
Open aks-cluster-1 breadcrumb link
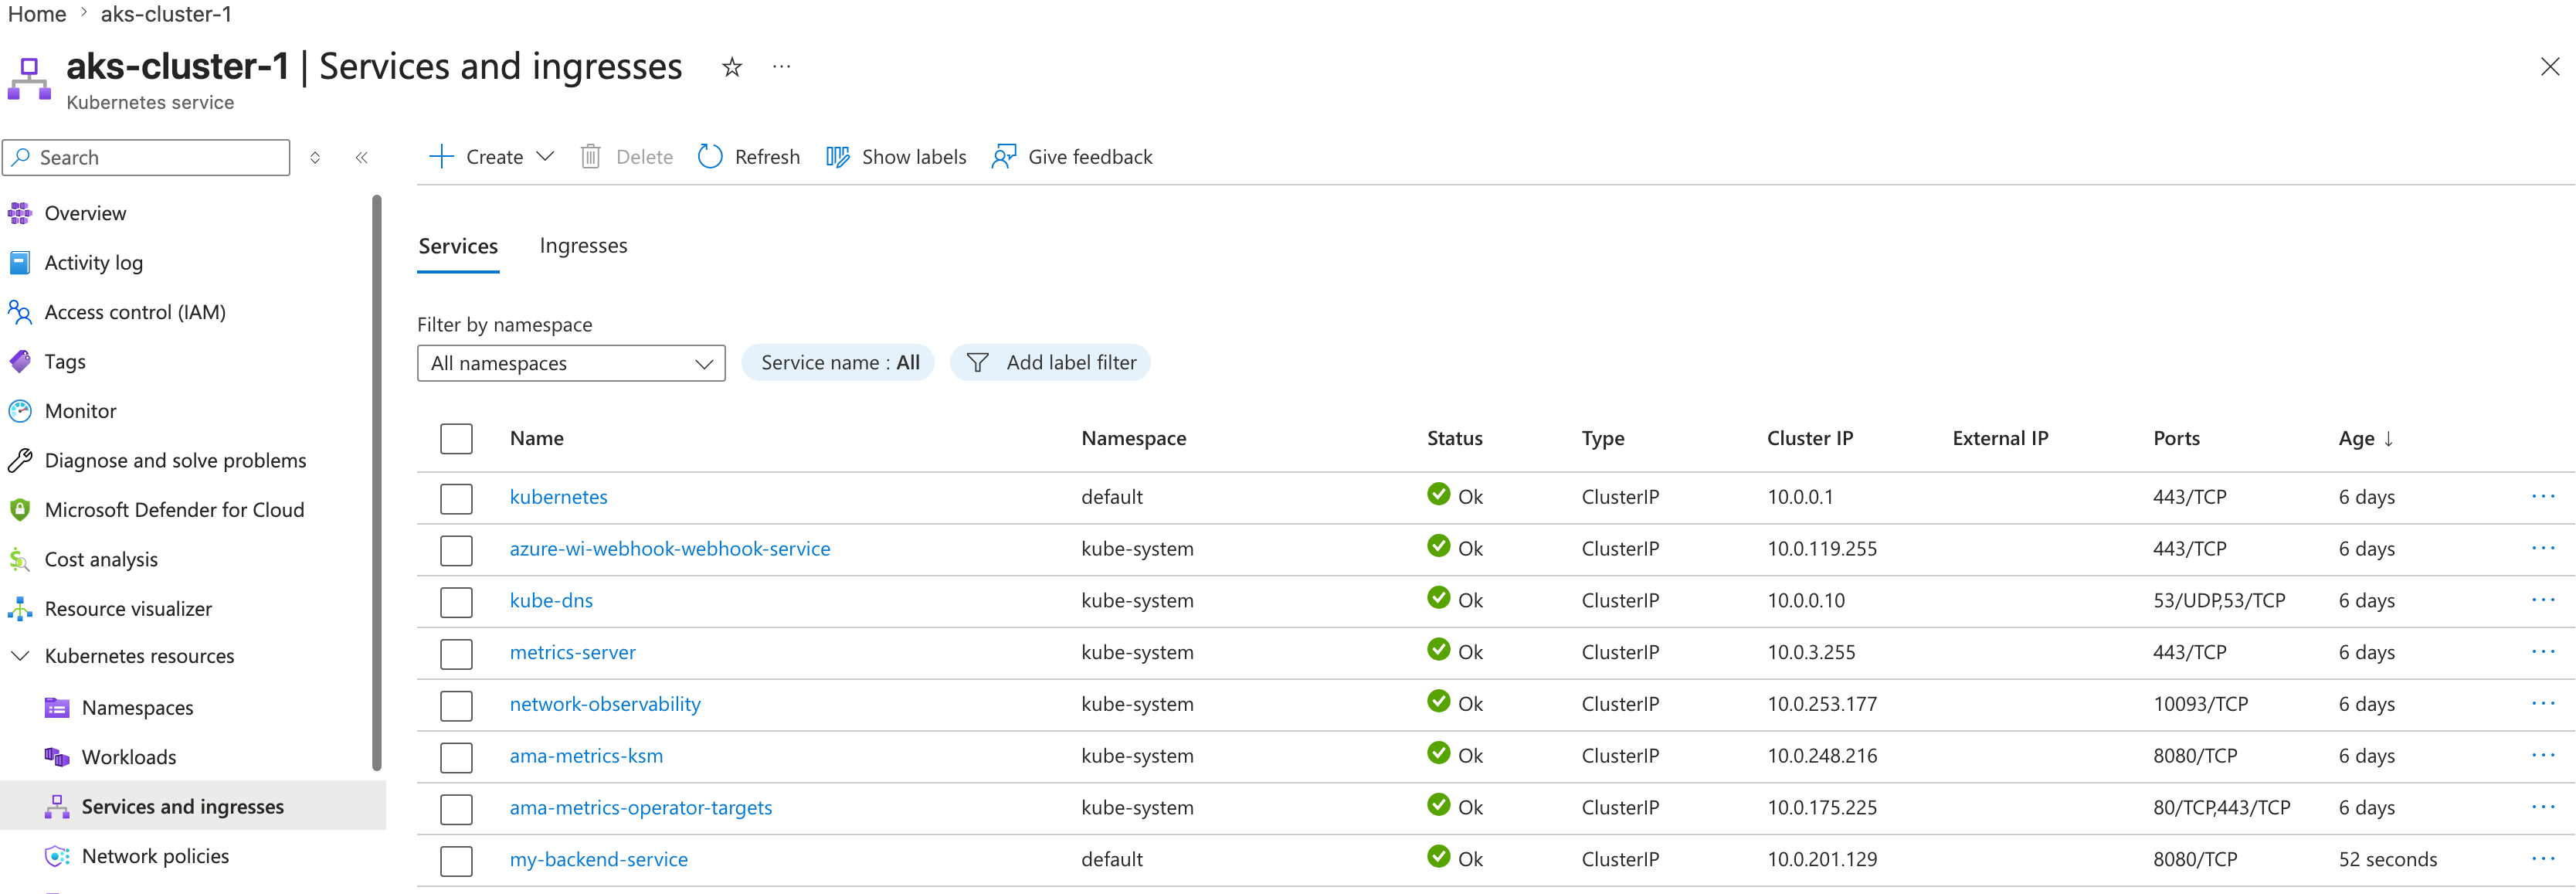tap(166, 14)
